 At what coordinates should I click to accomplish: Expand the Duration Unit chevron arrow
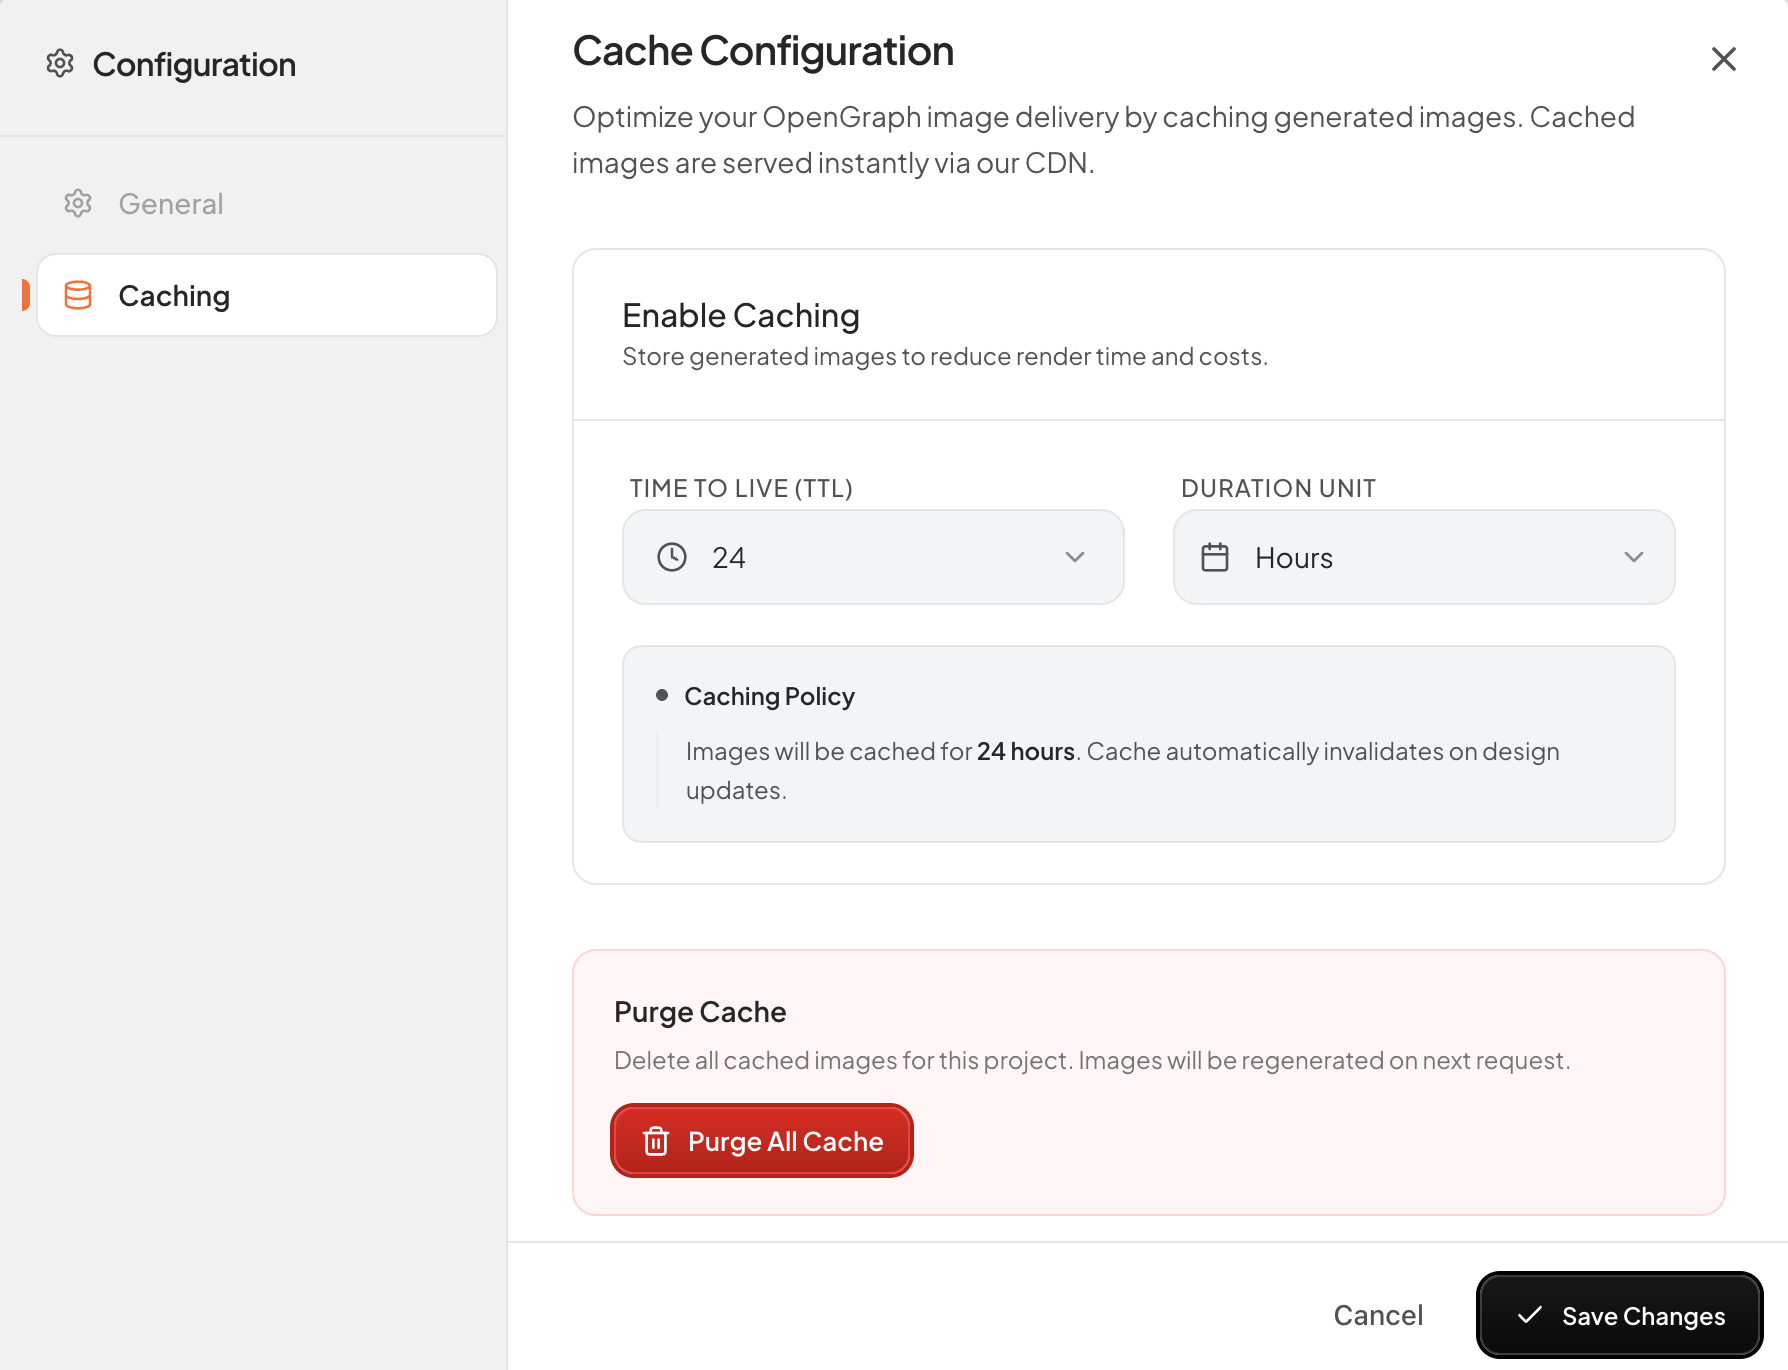[x=1634, y=557]
